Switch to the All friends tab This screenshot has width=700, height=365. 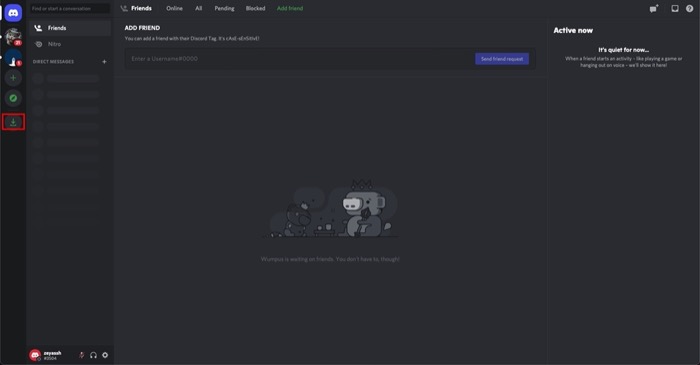coord(199,8)
